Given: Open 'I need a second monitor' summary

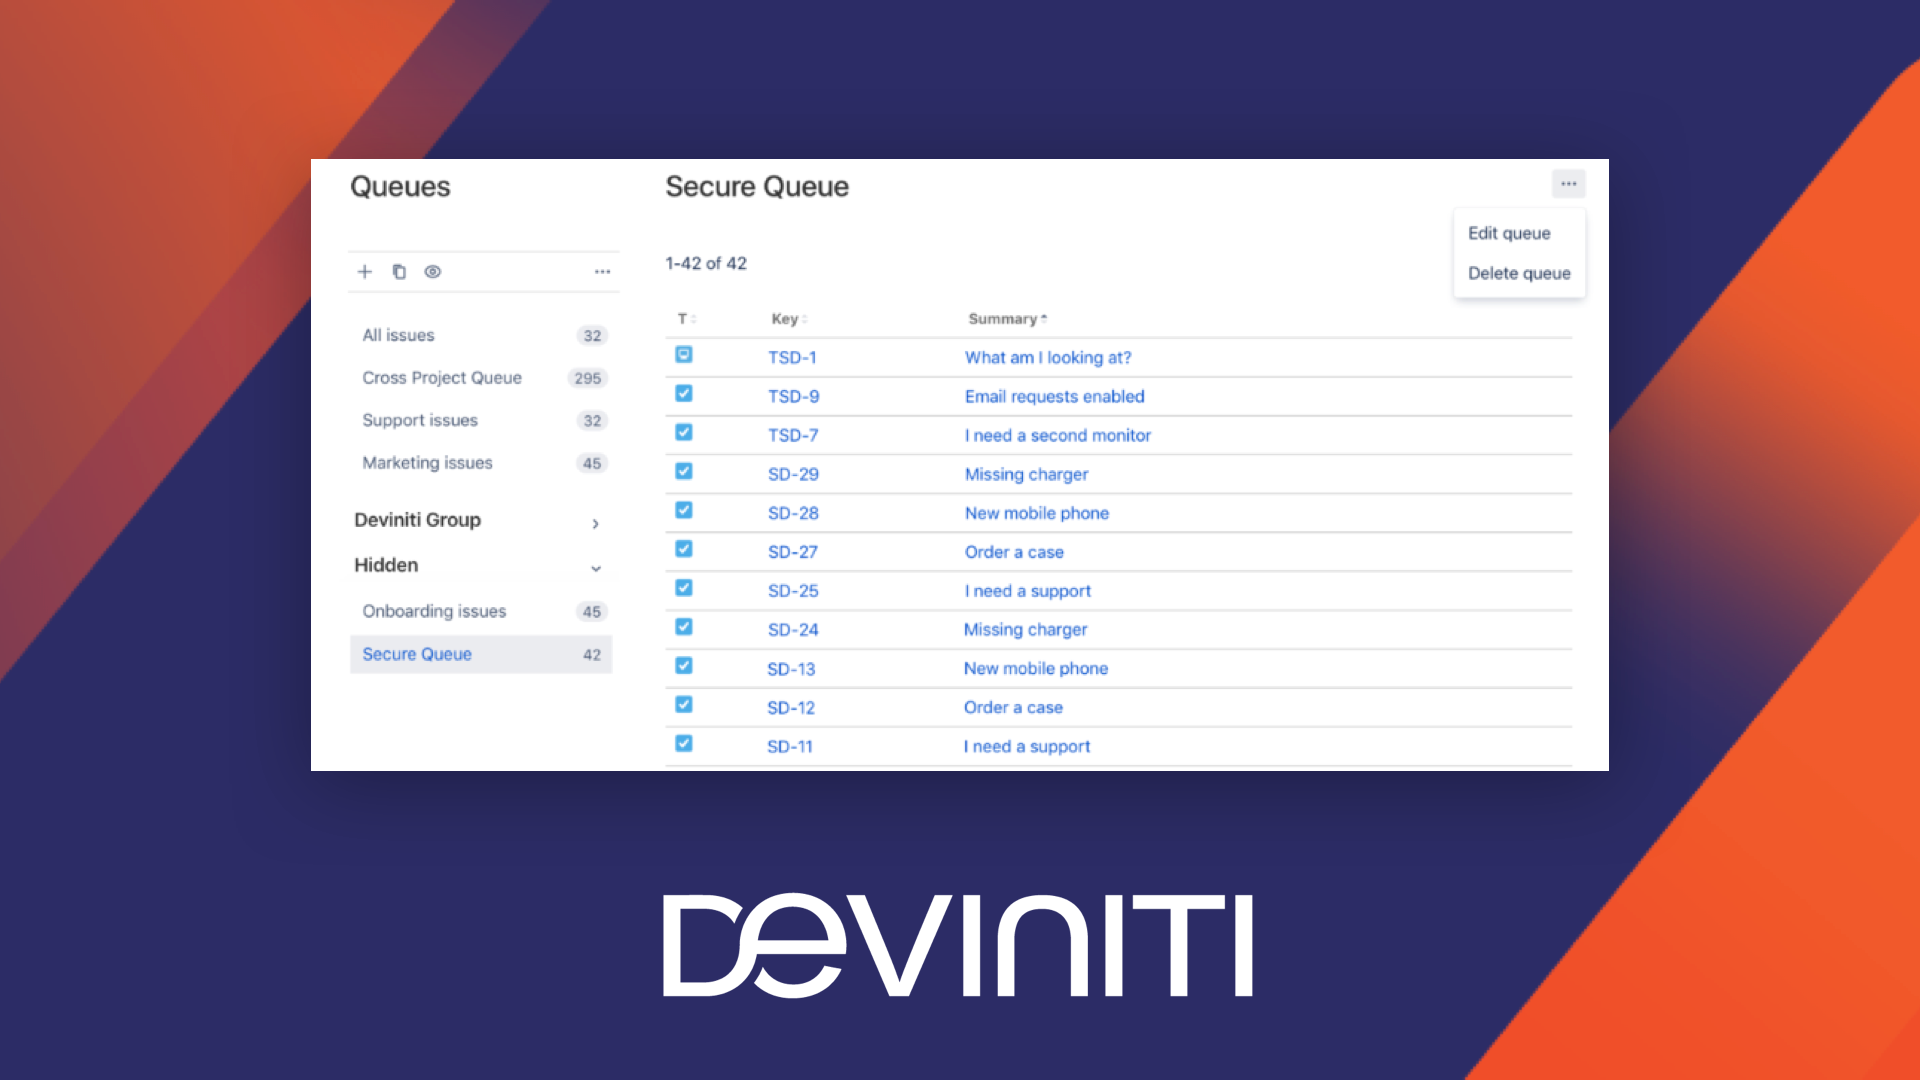Looking at the screenshot, I should point(1058,436).
